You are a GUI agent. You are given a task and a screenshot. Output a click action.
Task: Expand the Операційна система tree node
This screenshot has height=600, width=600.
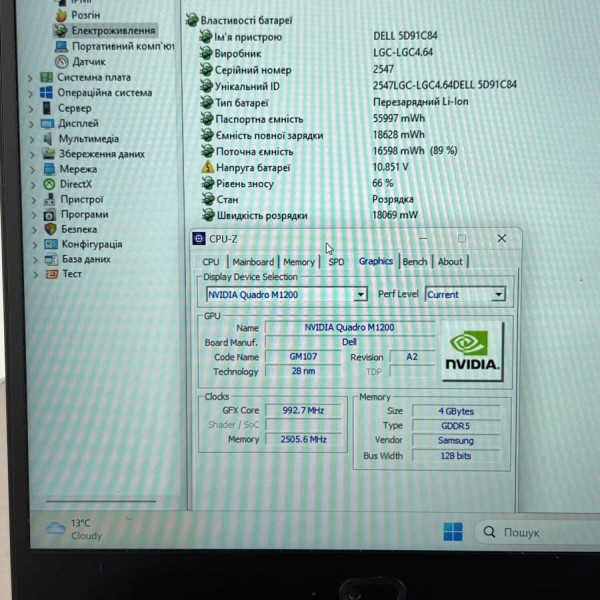(x=31, y=93)
